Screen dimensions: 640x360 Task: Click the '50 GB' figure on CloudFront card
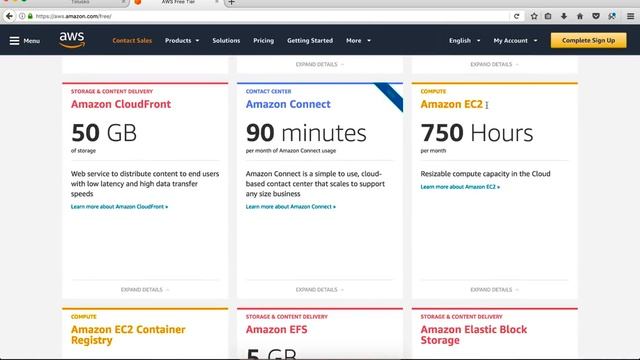point(104,133)
